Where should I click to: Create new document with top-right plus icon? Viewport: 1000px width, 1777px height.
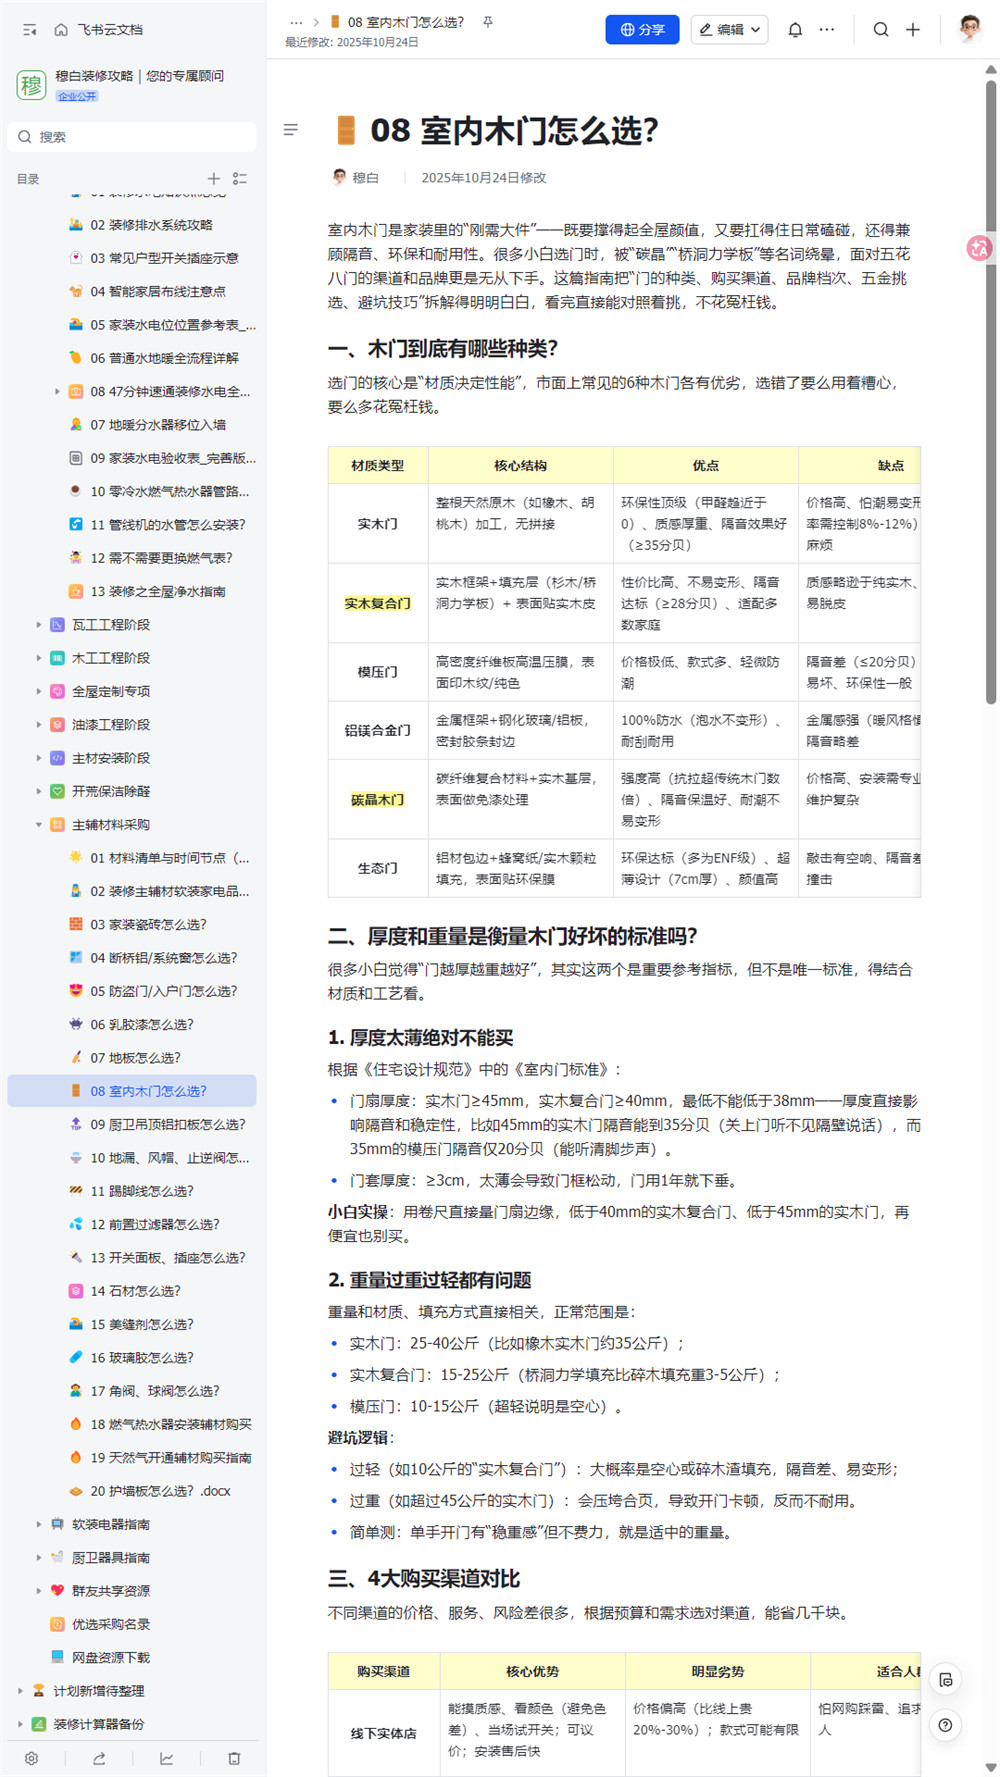(913, 30)
